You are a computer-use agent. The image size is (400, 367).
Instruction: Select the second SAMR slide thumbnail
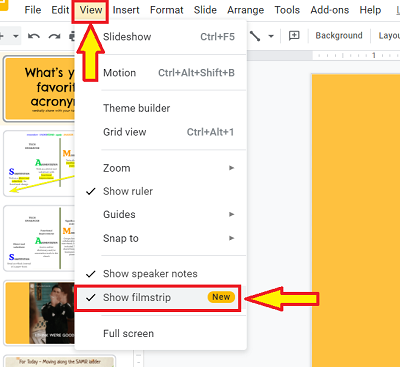tap(39, 163)
